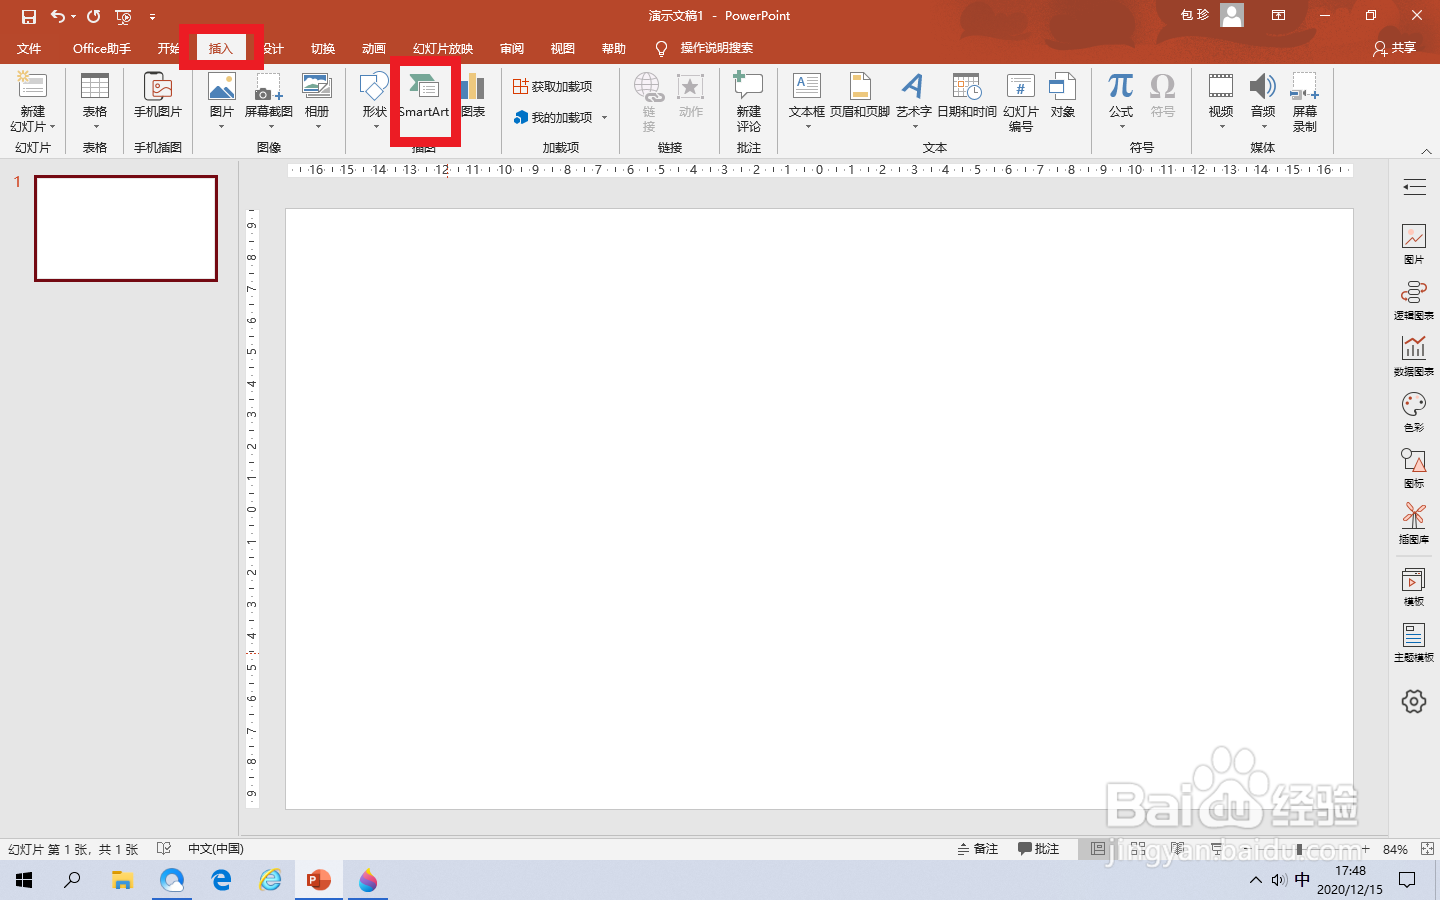
Task: Expand 我的加载项 dropdown arrow
Action: tap(605, 118)
